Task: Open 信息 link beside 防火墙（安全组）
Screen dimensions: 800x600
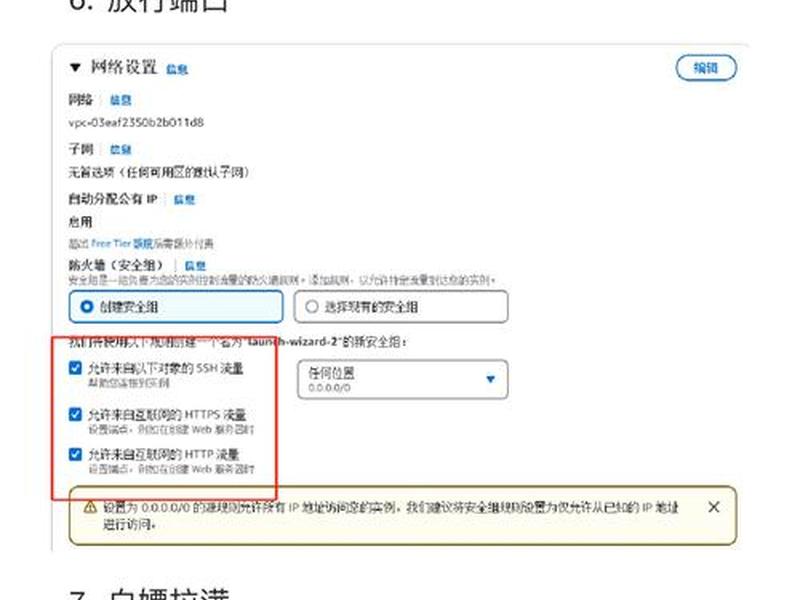Action: [195, 265]
